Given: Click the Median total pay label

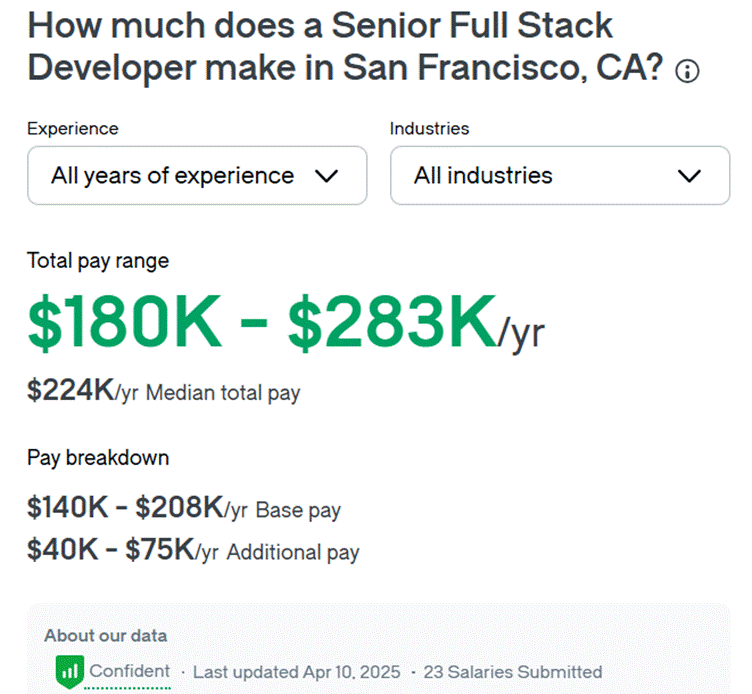Looking at the screenshot, I should (222, 393).
